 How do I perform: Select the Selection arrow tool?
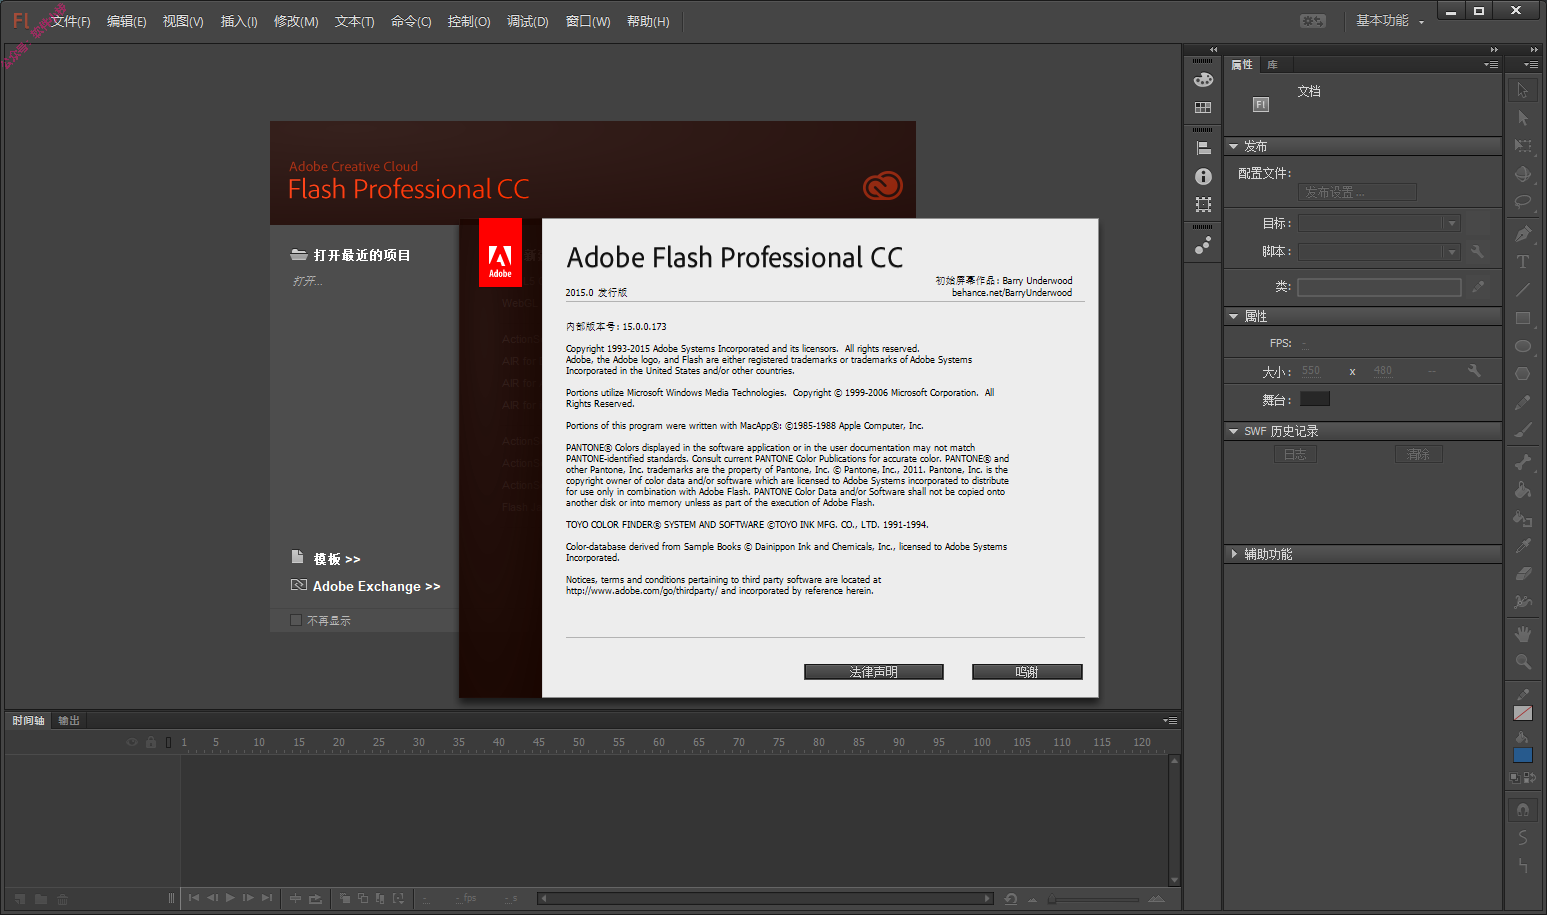[1522, 90]
